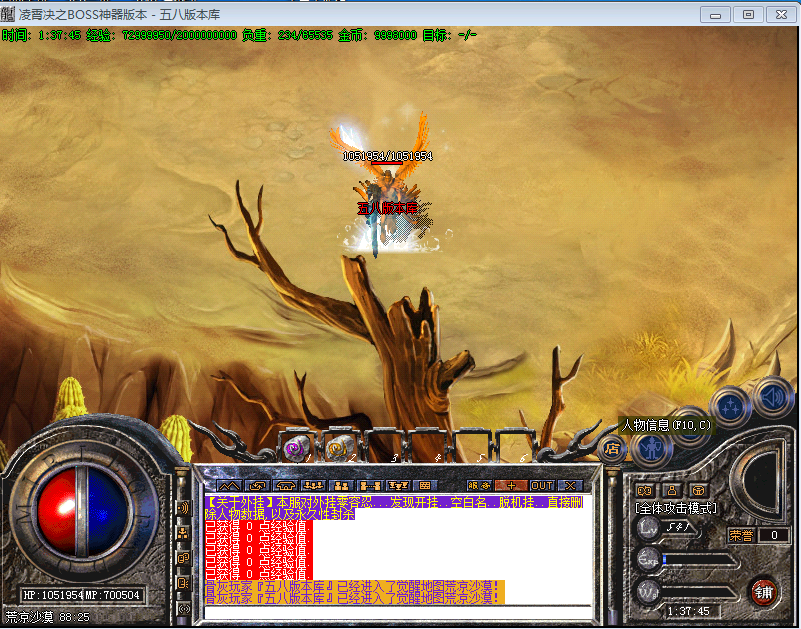Screen dimensions: 801x629
Task: Click the character named 五八版本库
Action: tap(387, 208)
